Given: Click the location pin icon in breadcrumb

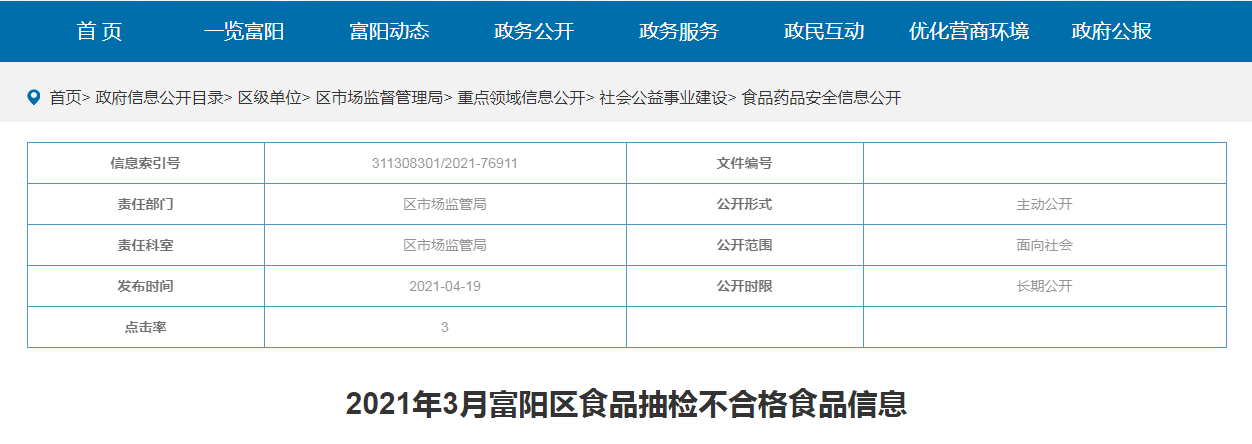Looking at the screenshot, I should point(34,97).
